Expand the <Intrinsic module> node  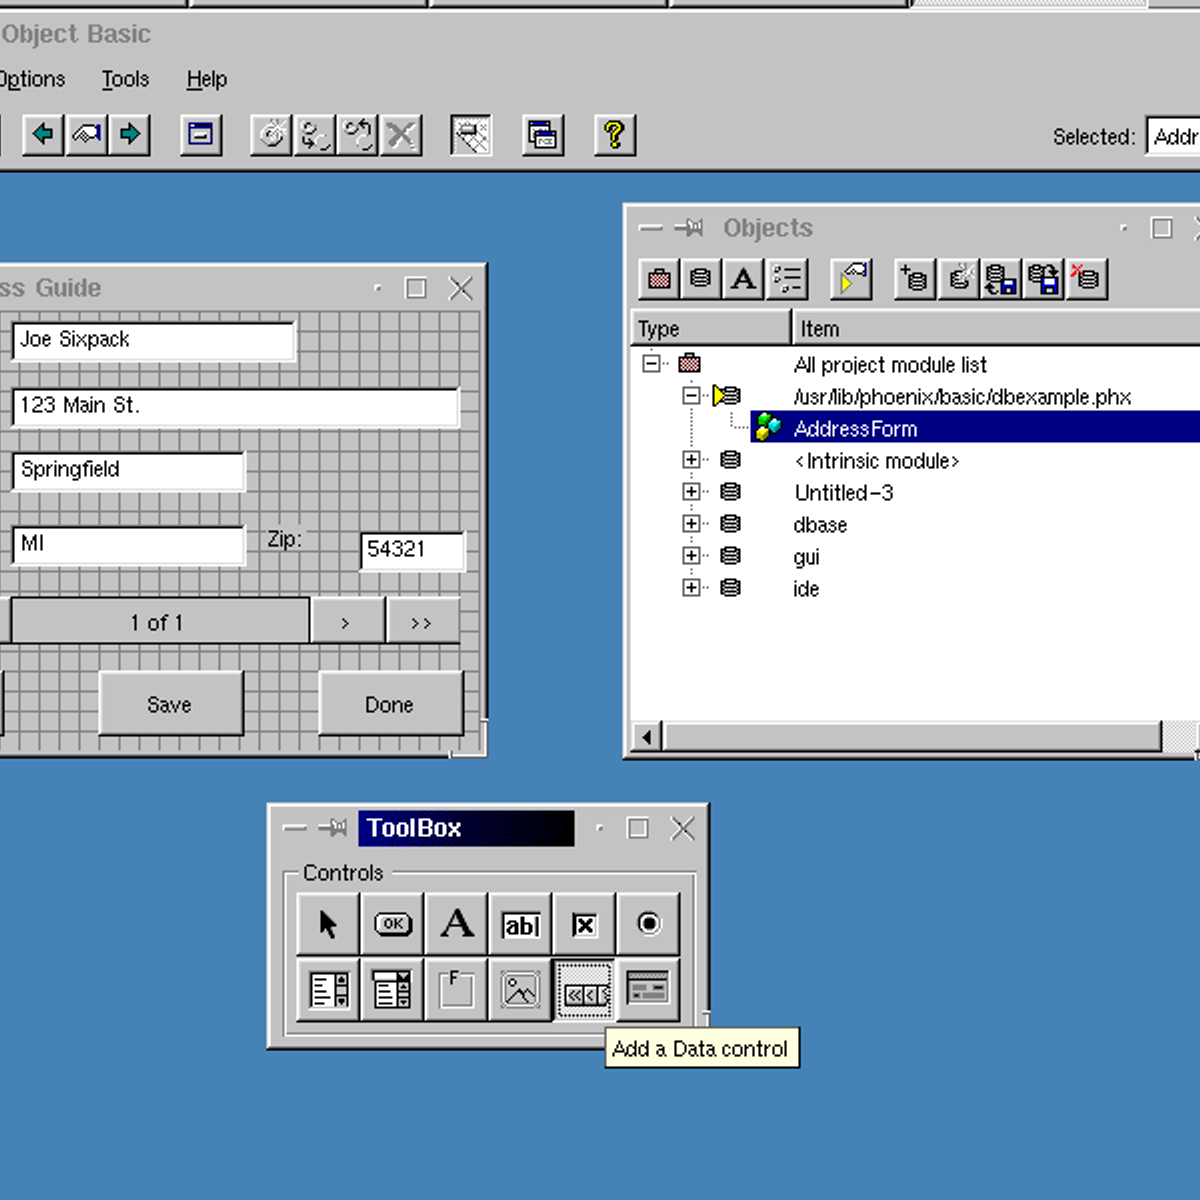click(x=691, y=459)
